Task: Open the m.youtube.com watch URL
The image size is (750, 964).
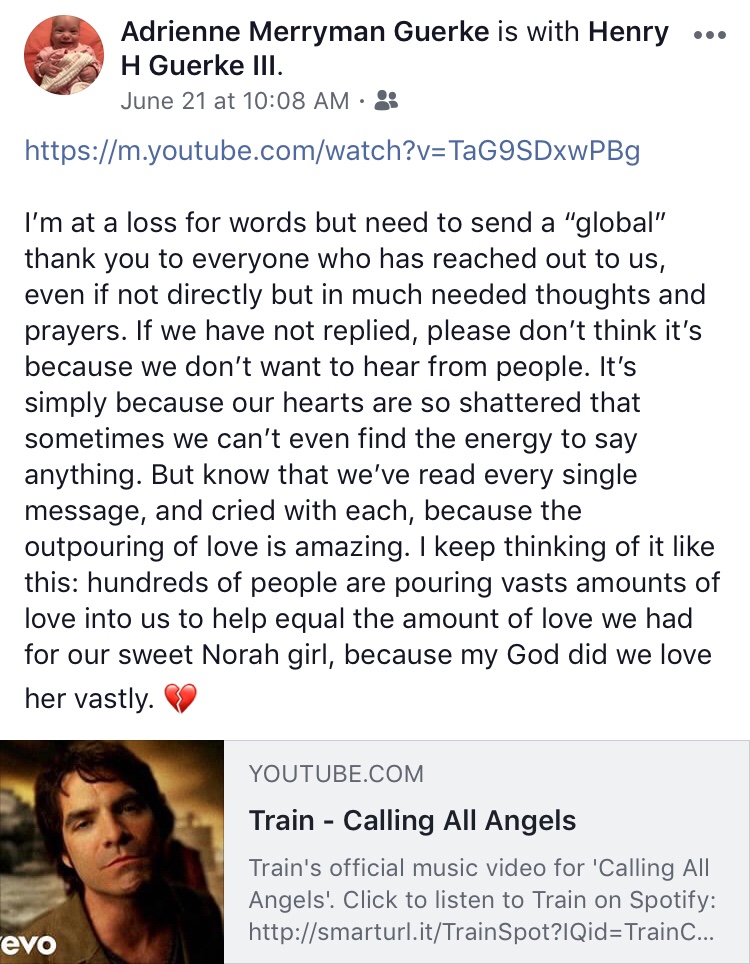Action: [x=331, y=151]
